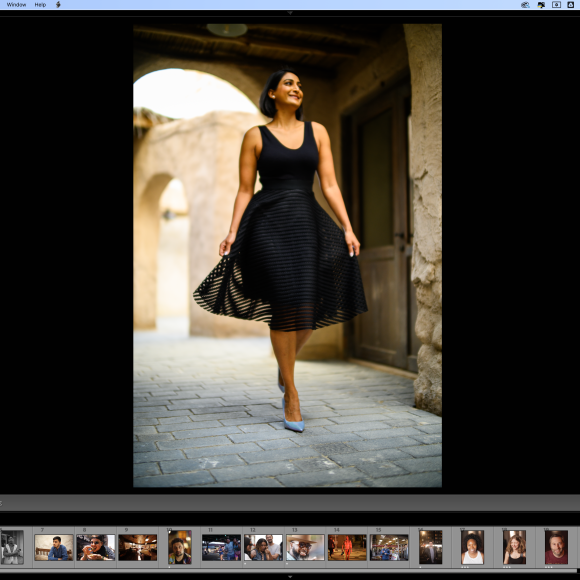Select black-and-white thumbnail of man in vest
The width and height of the screenshot is (580, 580).
(x=12, y=547)
